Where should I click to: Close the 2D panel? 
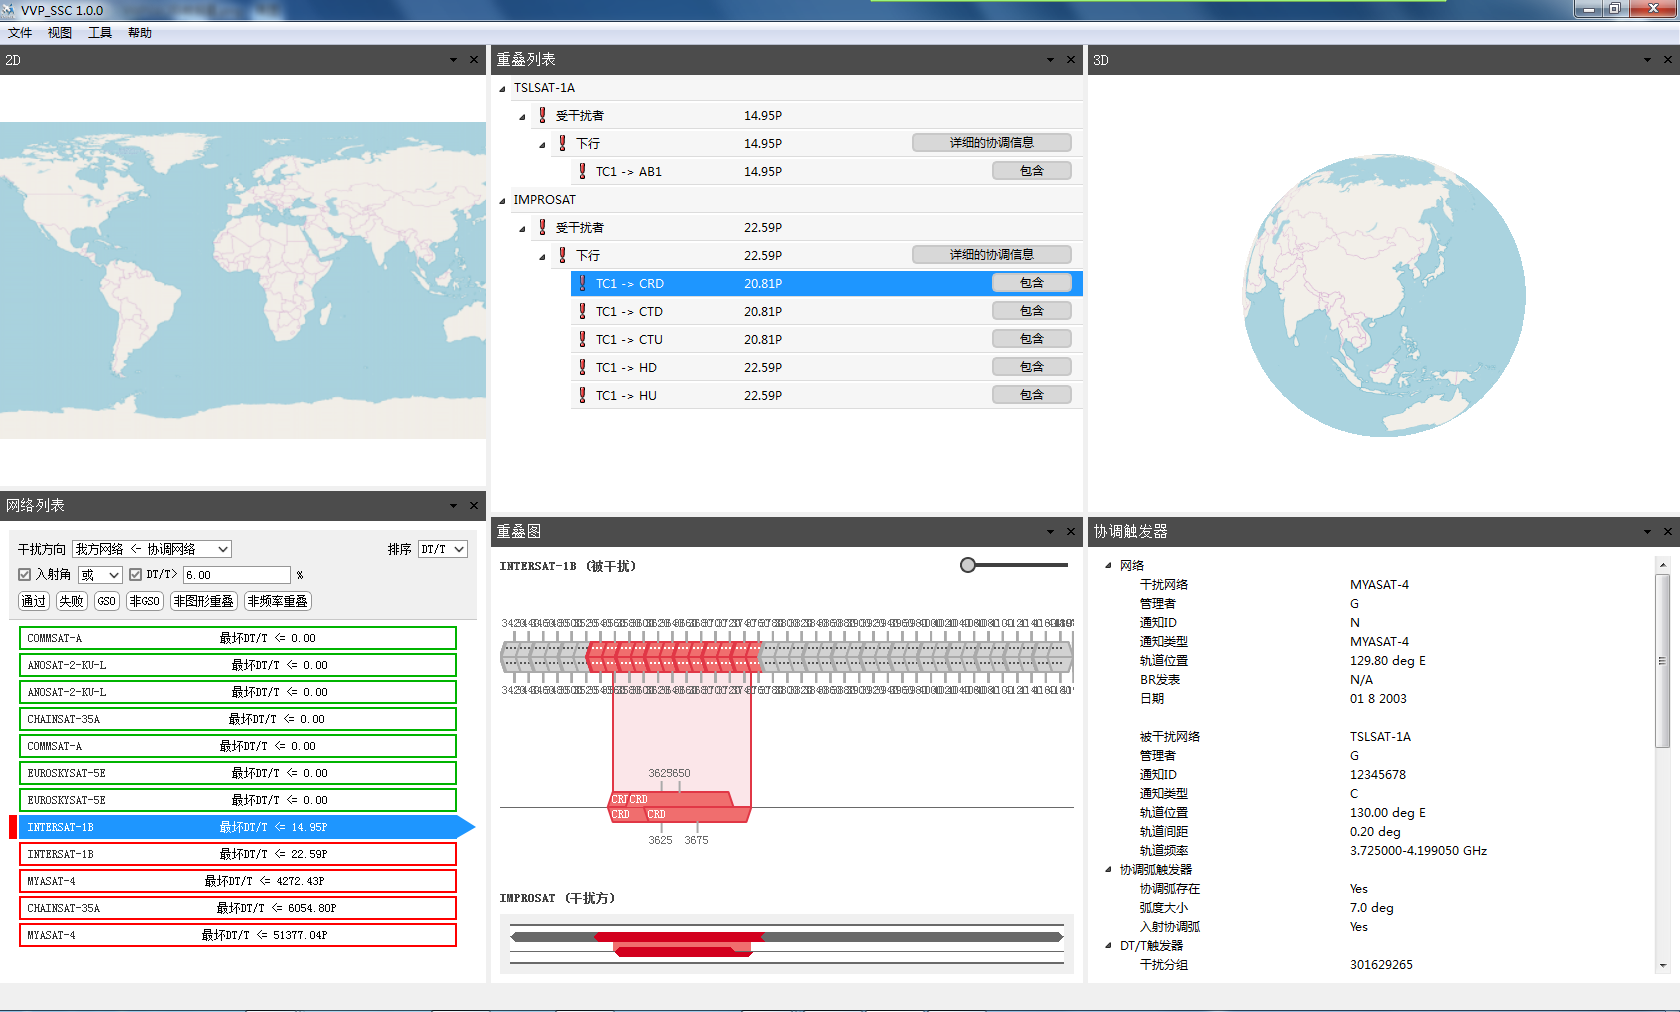pos(474,60)
